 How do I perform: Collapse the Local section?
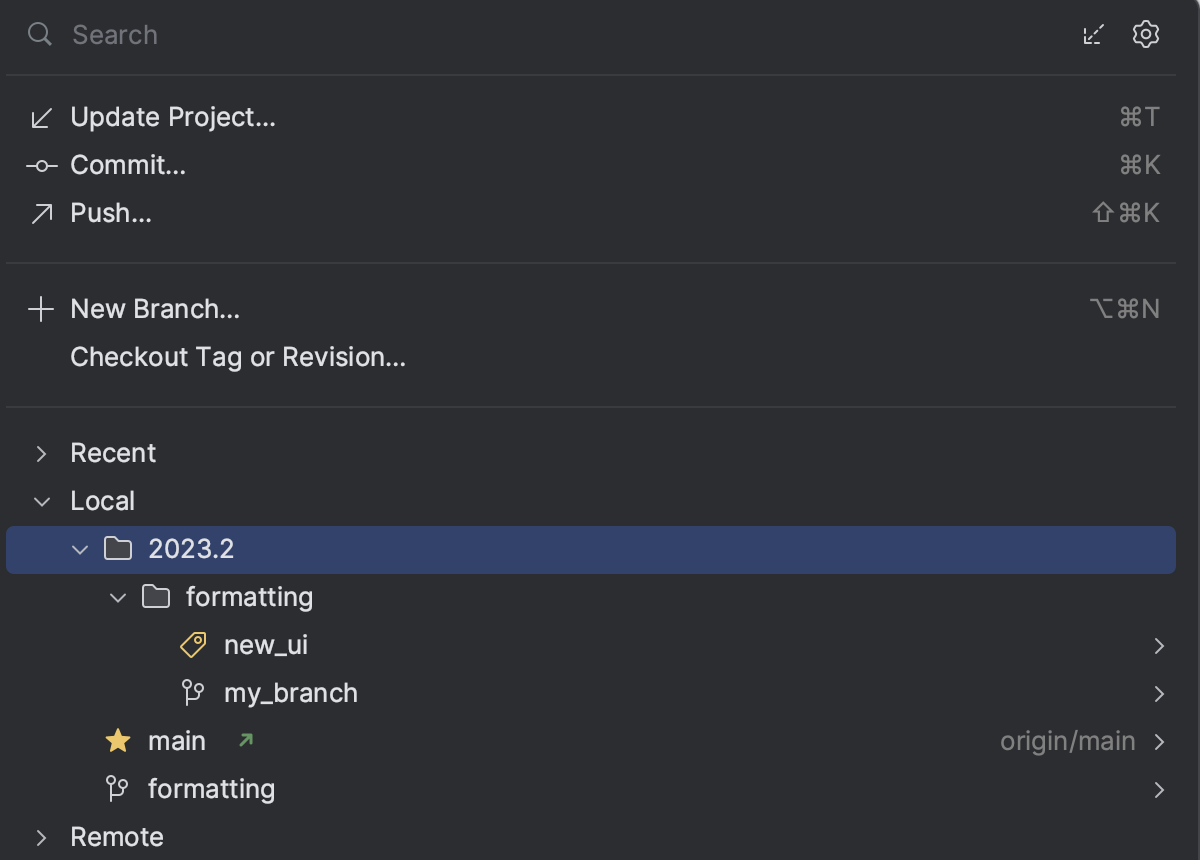click(40, 501)
